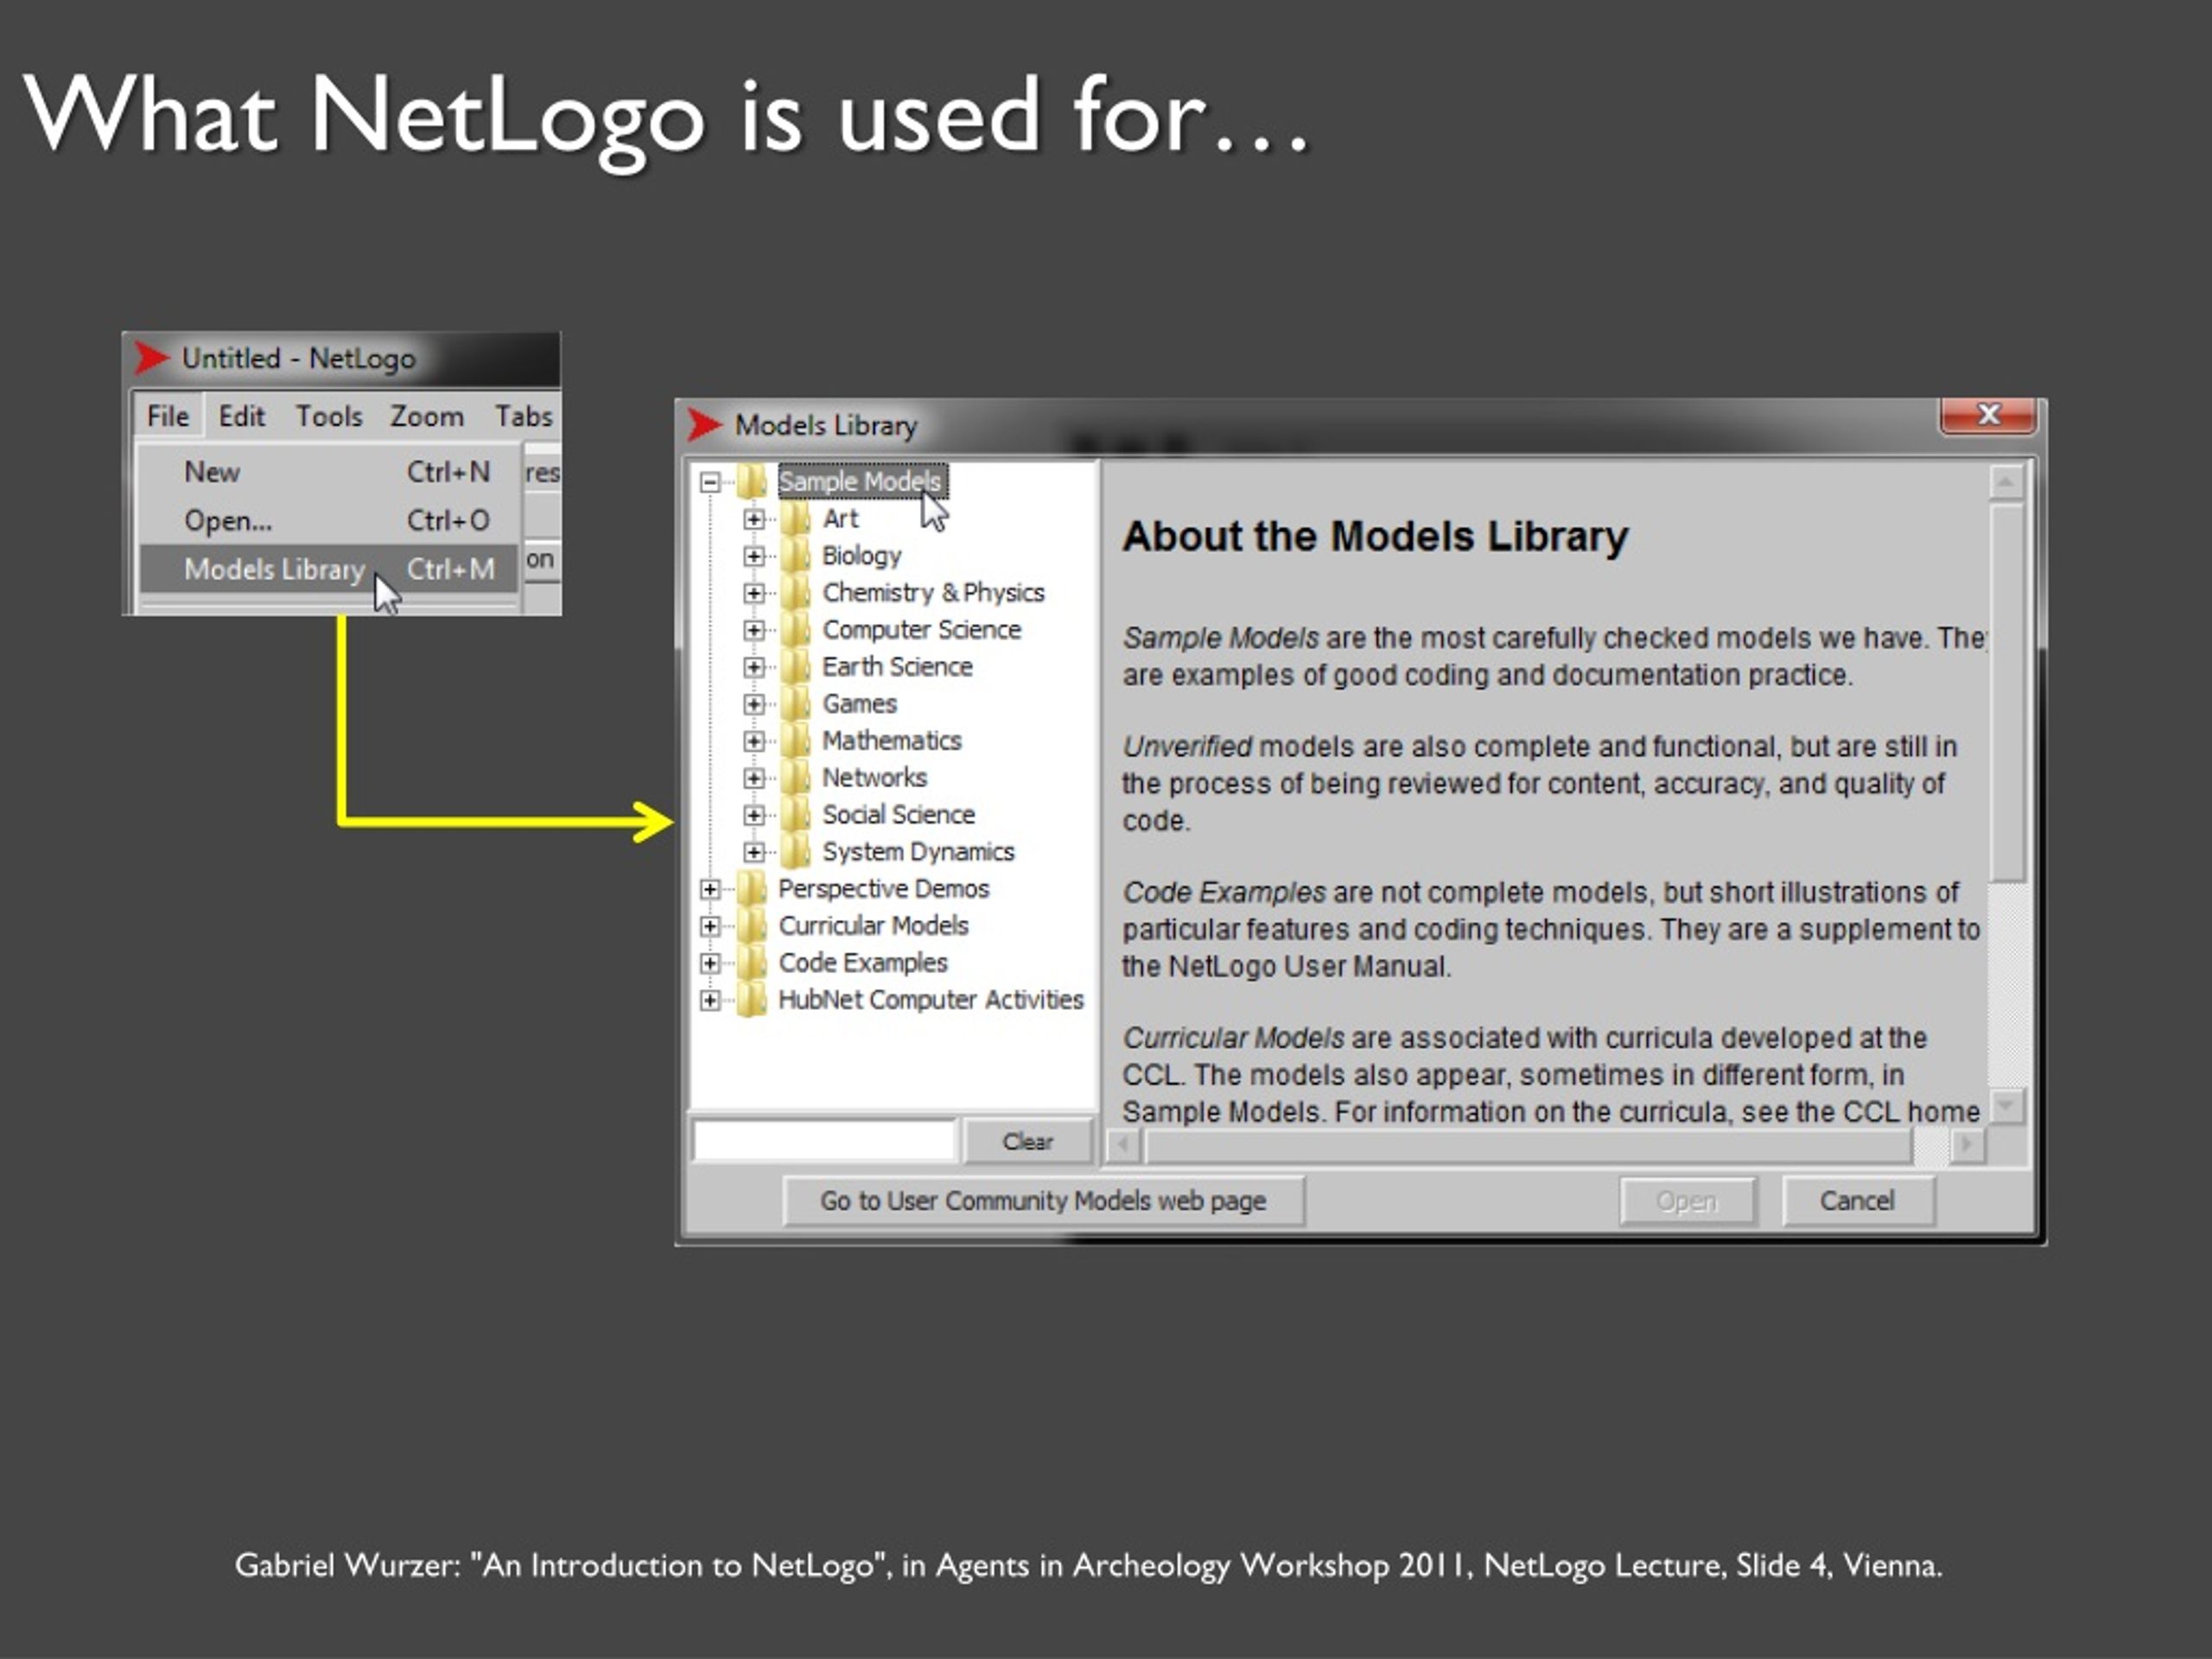Click the Code Examples folder icon

752,962
